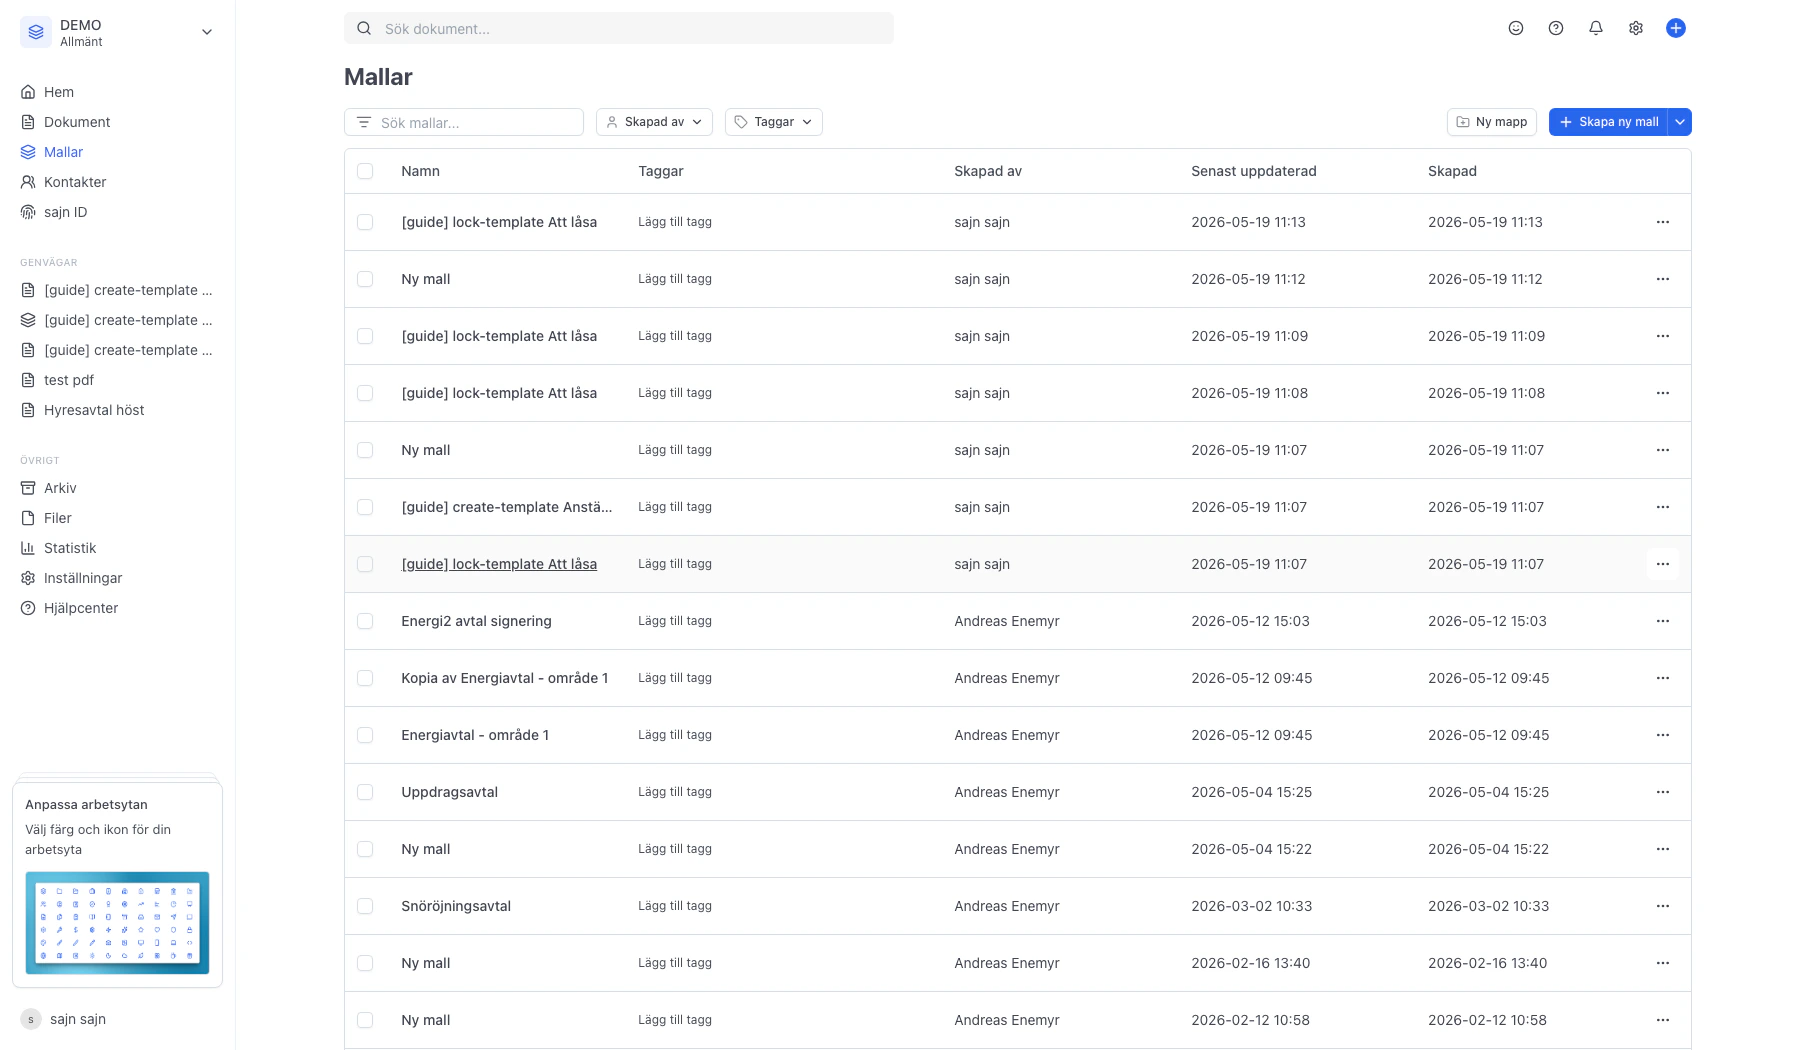The width and height of the screenshot is (1800, 1050).
Task: Open the Taggar filter dropdown
Action: 774,122
